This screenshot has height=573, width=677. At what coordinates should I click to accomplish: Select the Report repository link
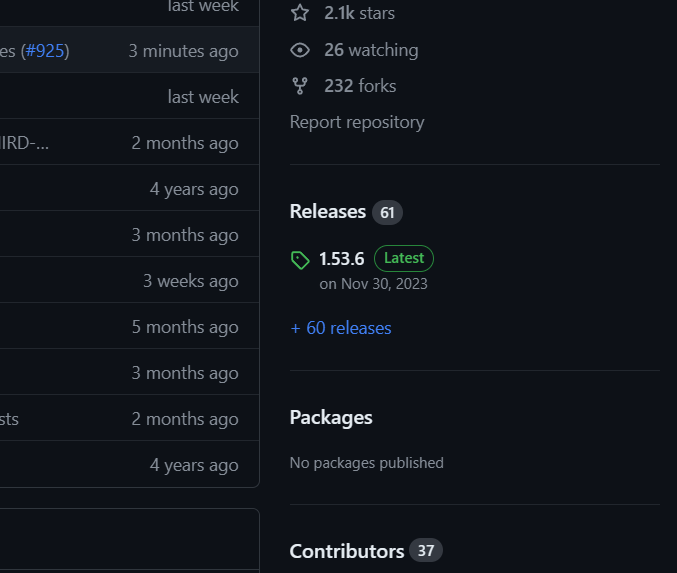pos(357,122)
